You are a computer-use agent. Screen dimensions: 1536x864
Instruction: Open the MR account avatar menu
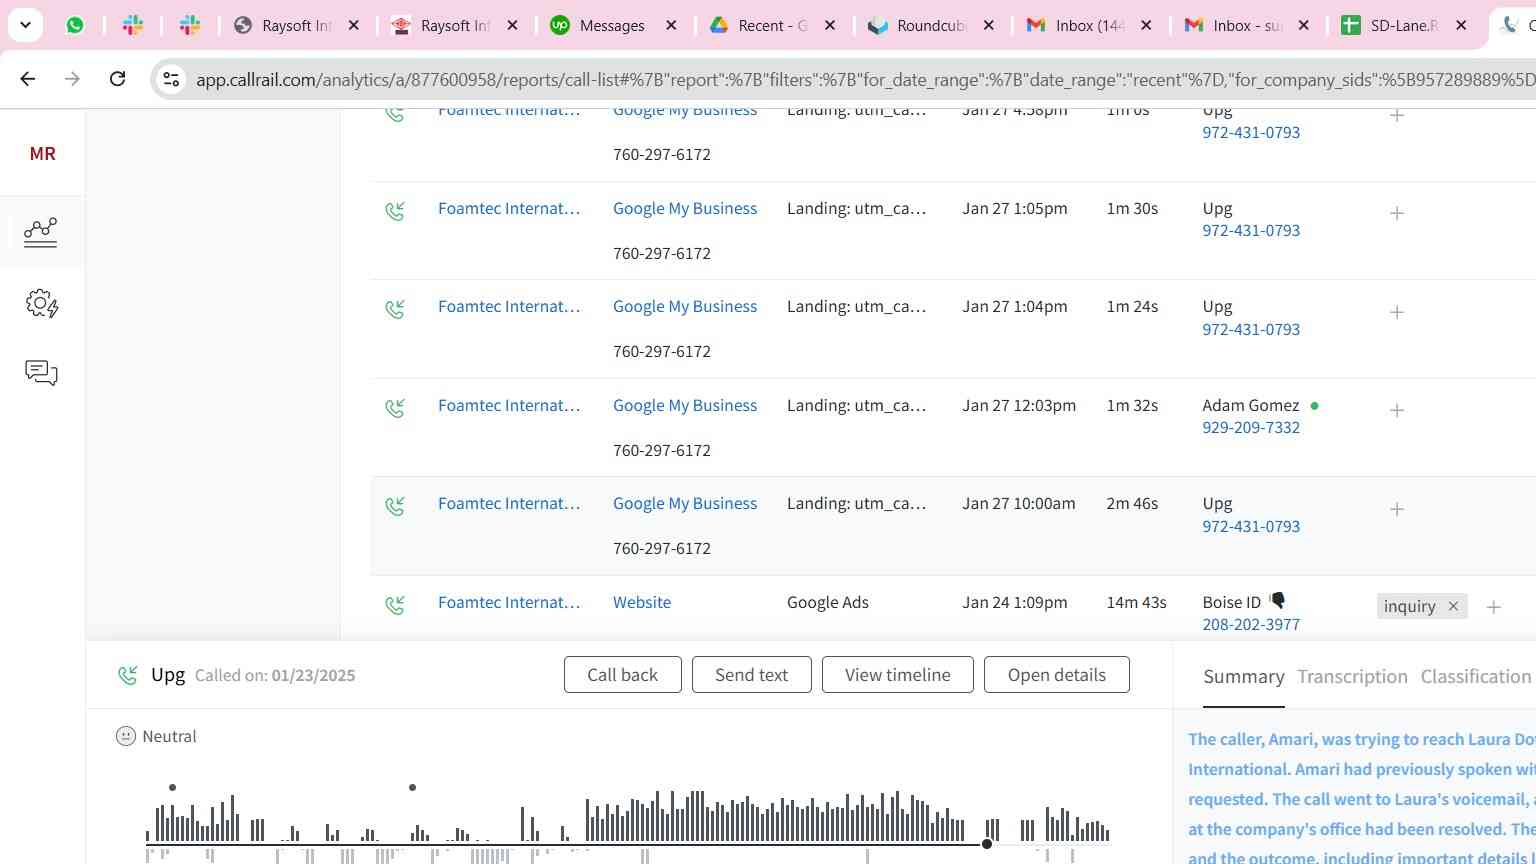pyautogui.click(x=42, y=153)
